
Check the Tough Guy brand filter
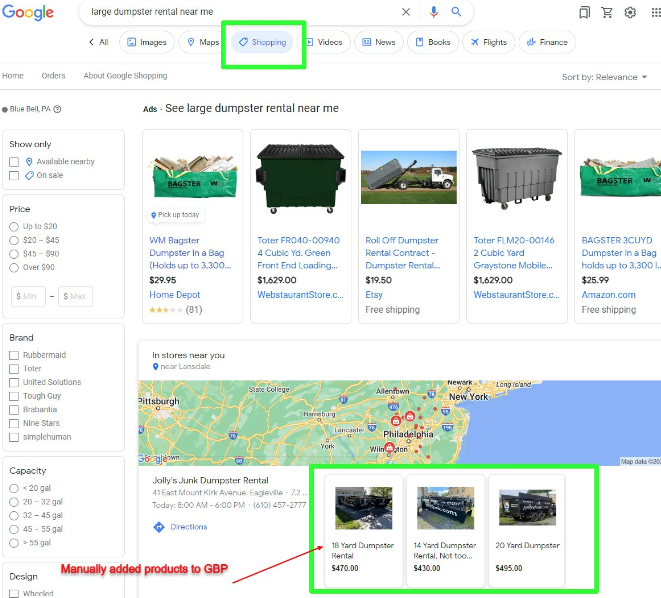pyautogui.click(x=14, y=396)
